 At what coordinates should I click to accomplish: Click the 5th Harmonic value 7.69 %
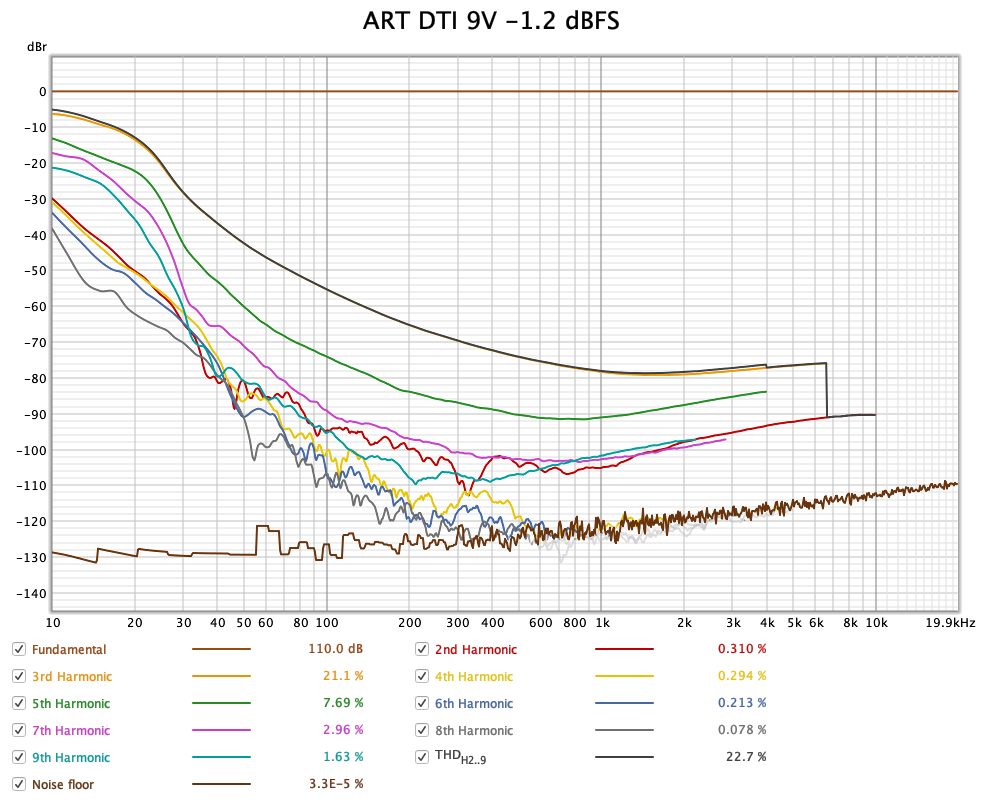click(x=343, y=703)
